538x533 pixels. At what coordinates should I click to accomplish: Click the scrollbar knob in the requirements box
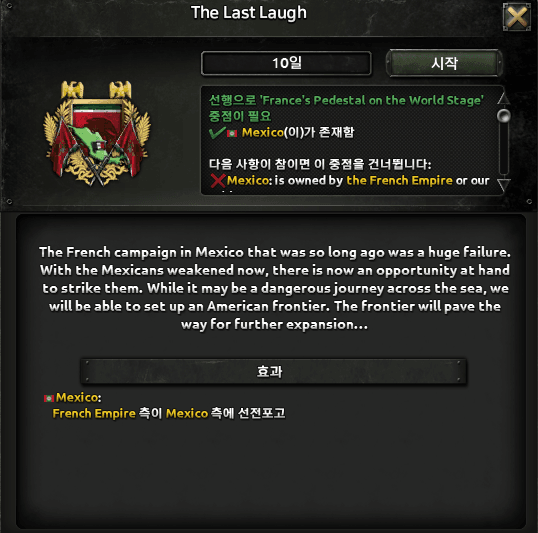coord(503,116)
